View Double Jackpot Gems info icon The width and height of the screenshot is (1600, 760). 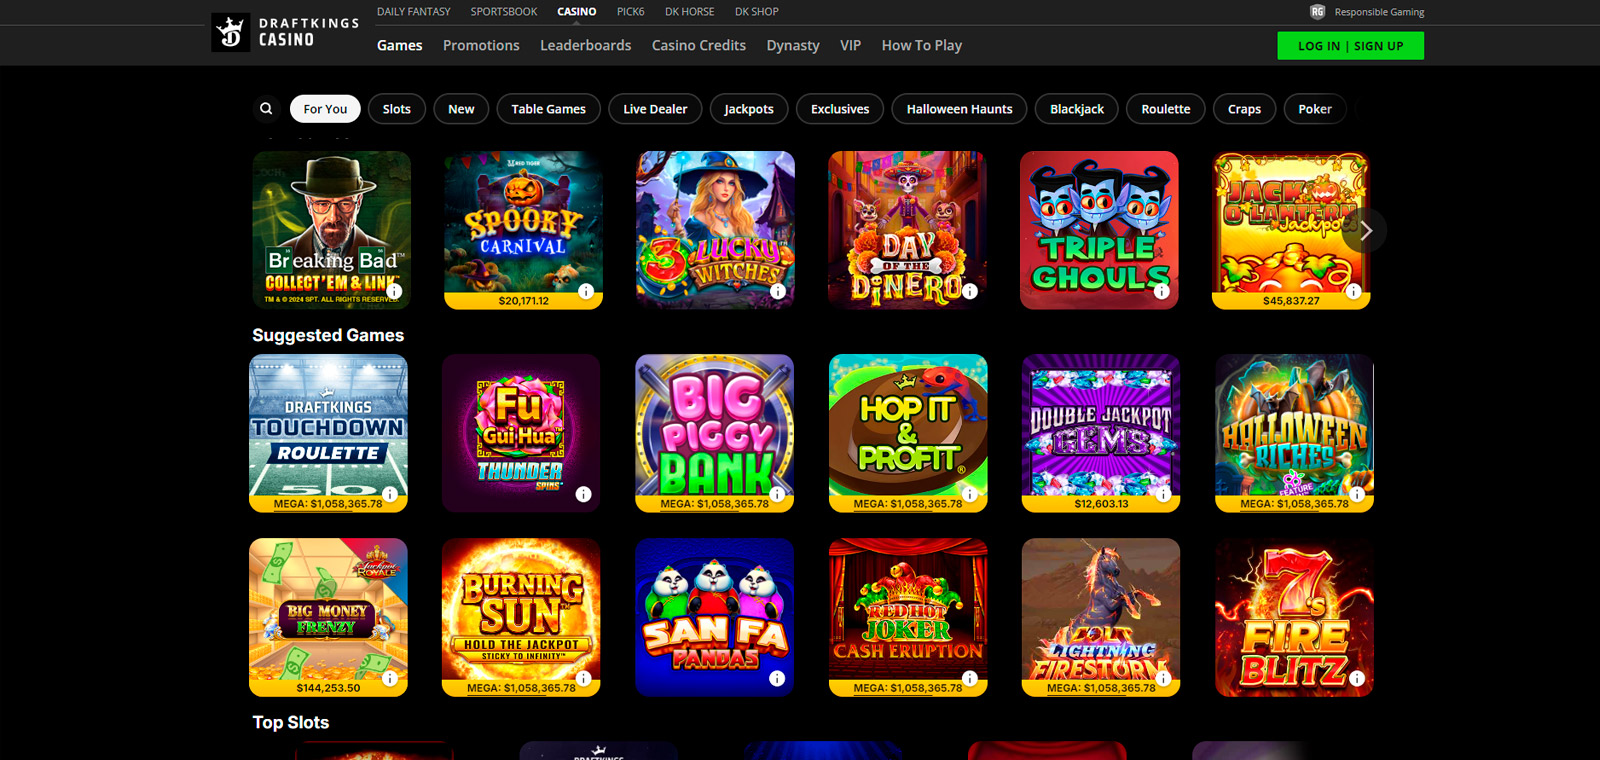1163,494
